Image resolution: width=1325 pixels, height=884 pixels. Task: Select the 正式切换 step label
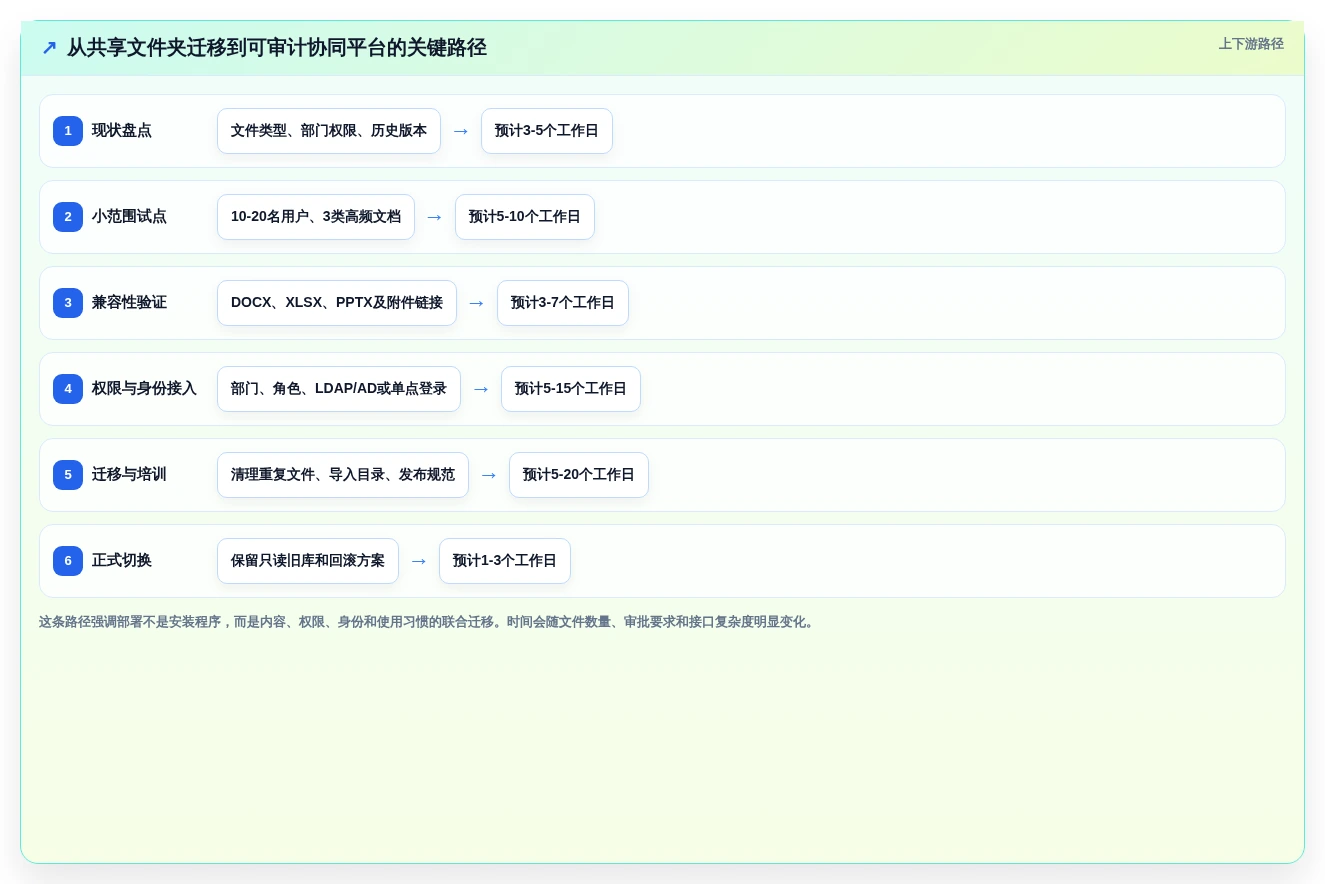pyautogui.click(x=122, y=561)
